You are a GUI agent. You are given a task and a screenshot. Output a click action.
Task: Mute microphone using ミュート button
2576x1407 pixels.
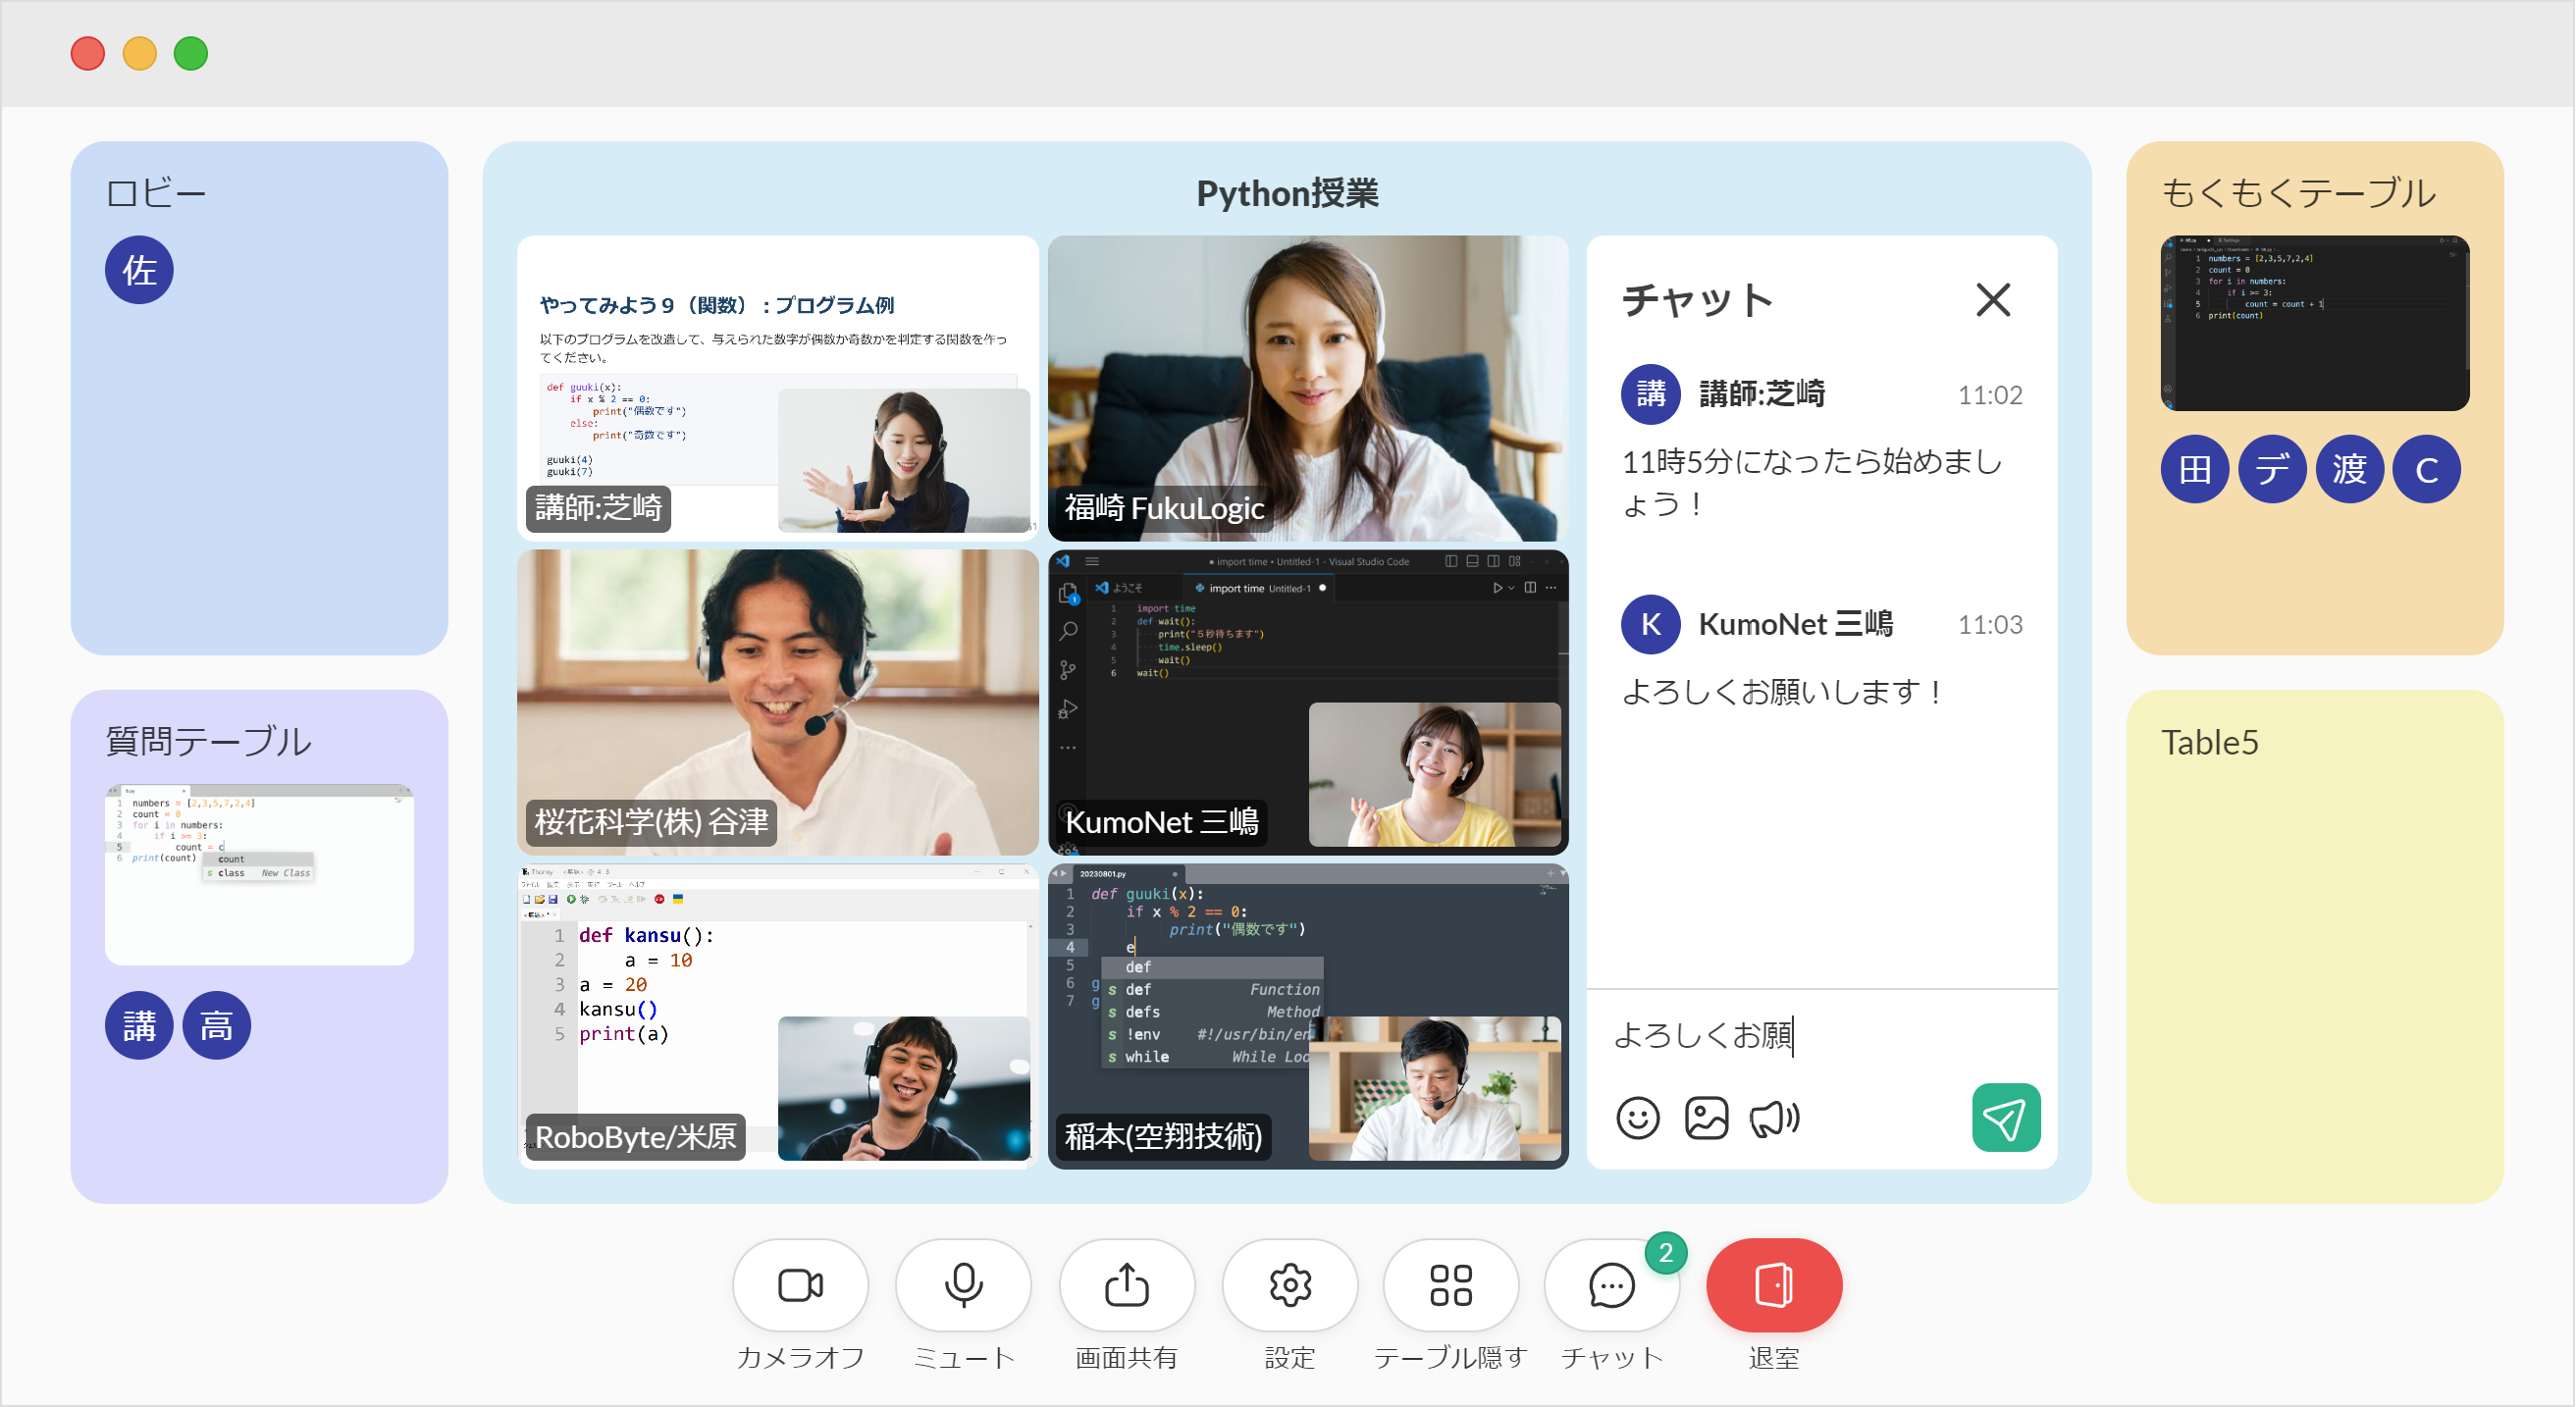click(963, 1285)
